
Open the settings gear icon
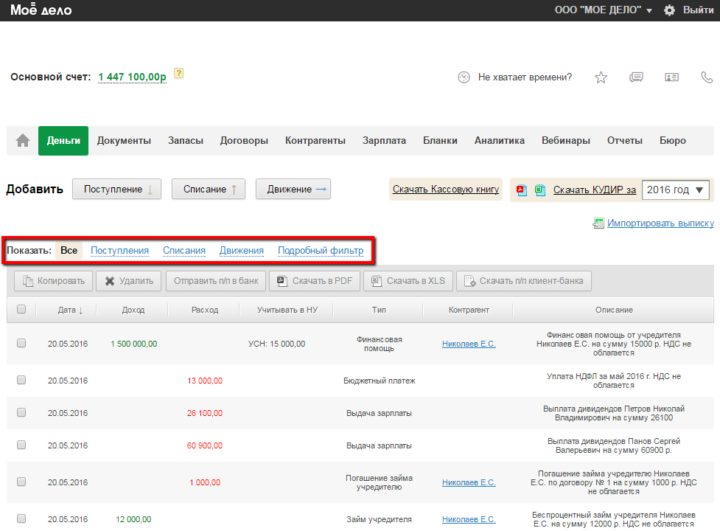tap(669, 10)
